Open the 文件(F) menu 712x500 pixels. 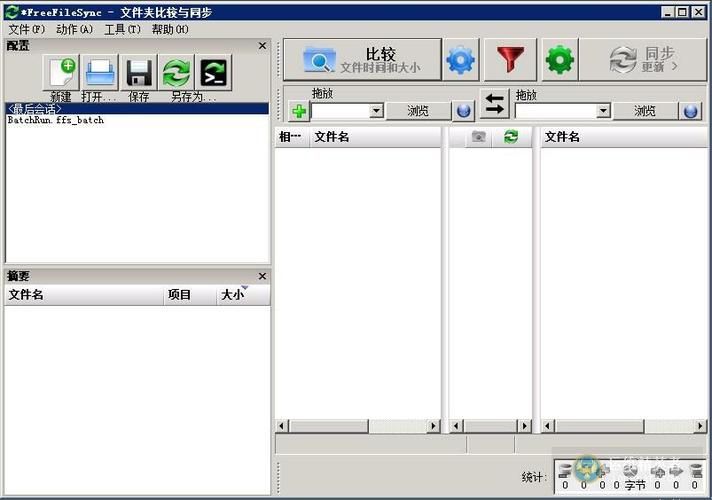tap(27, 30)
